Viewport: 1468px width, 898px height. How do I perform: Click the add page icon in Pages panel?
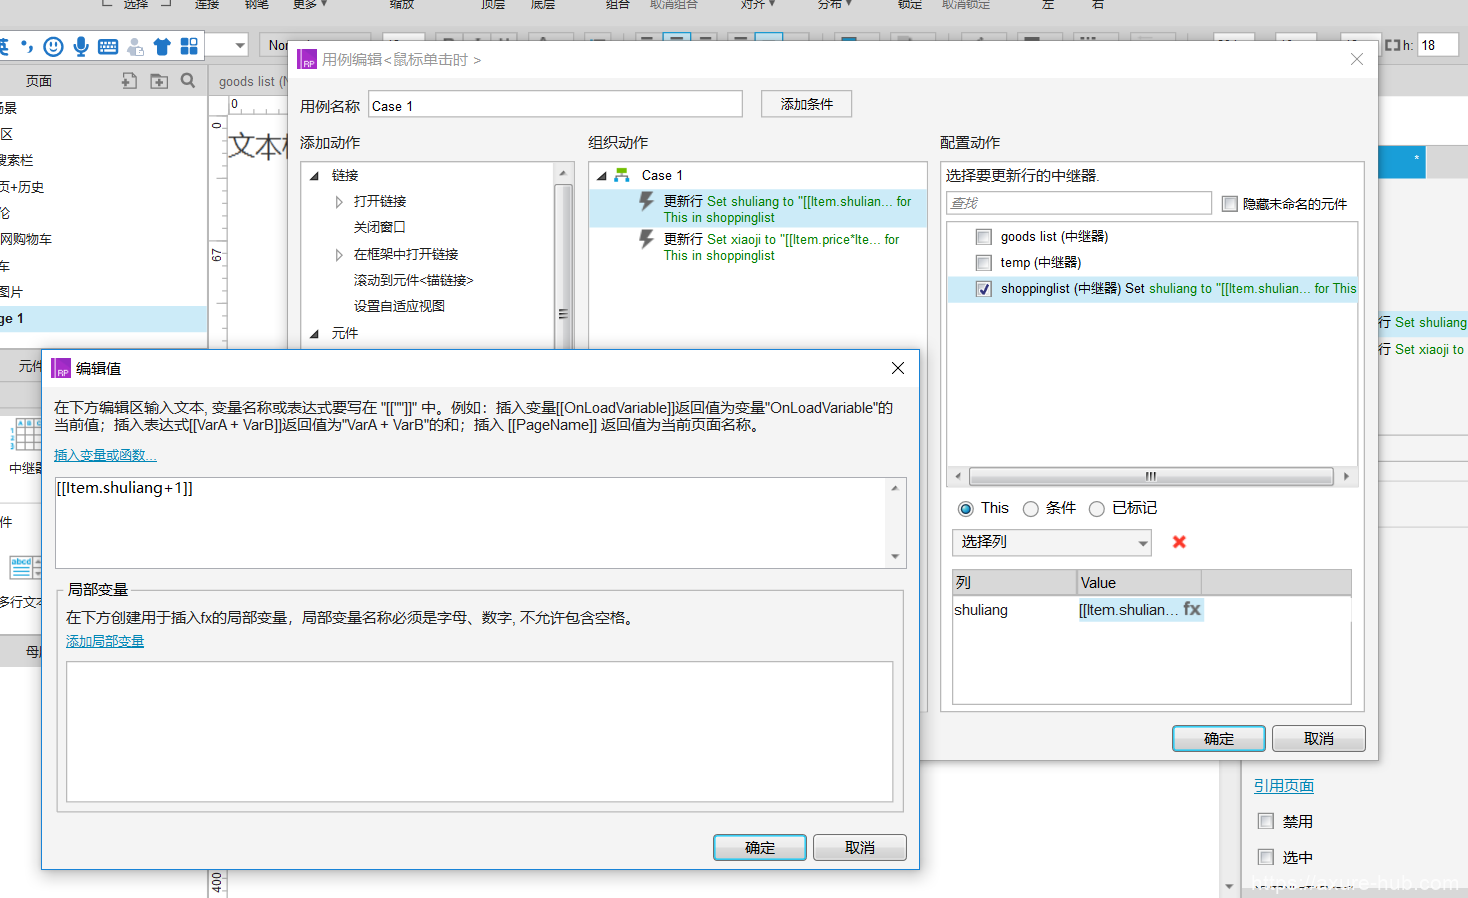pyautogui.click(x=129, y=81)
